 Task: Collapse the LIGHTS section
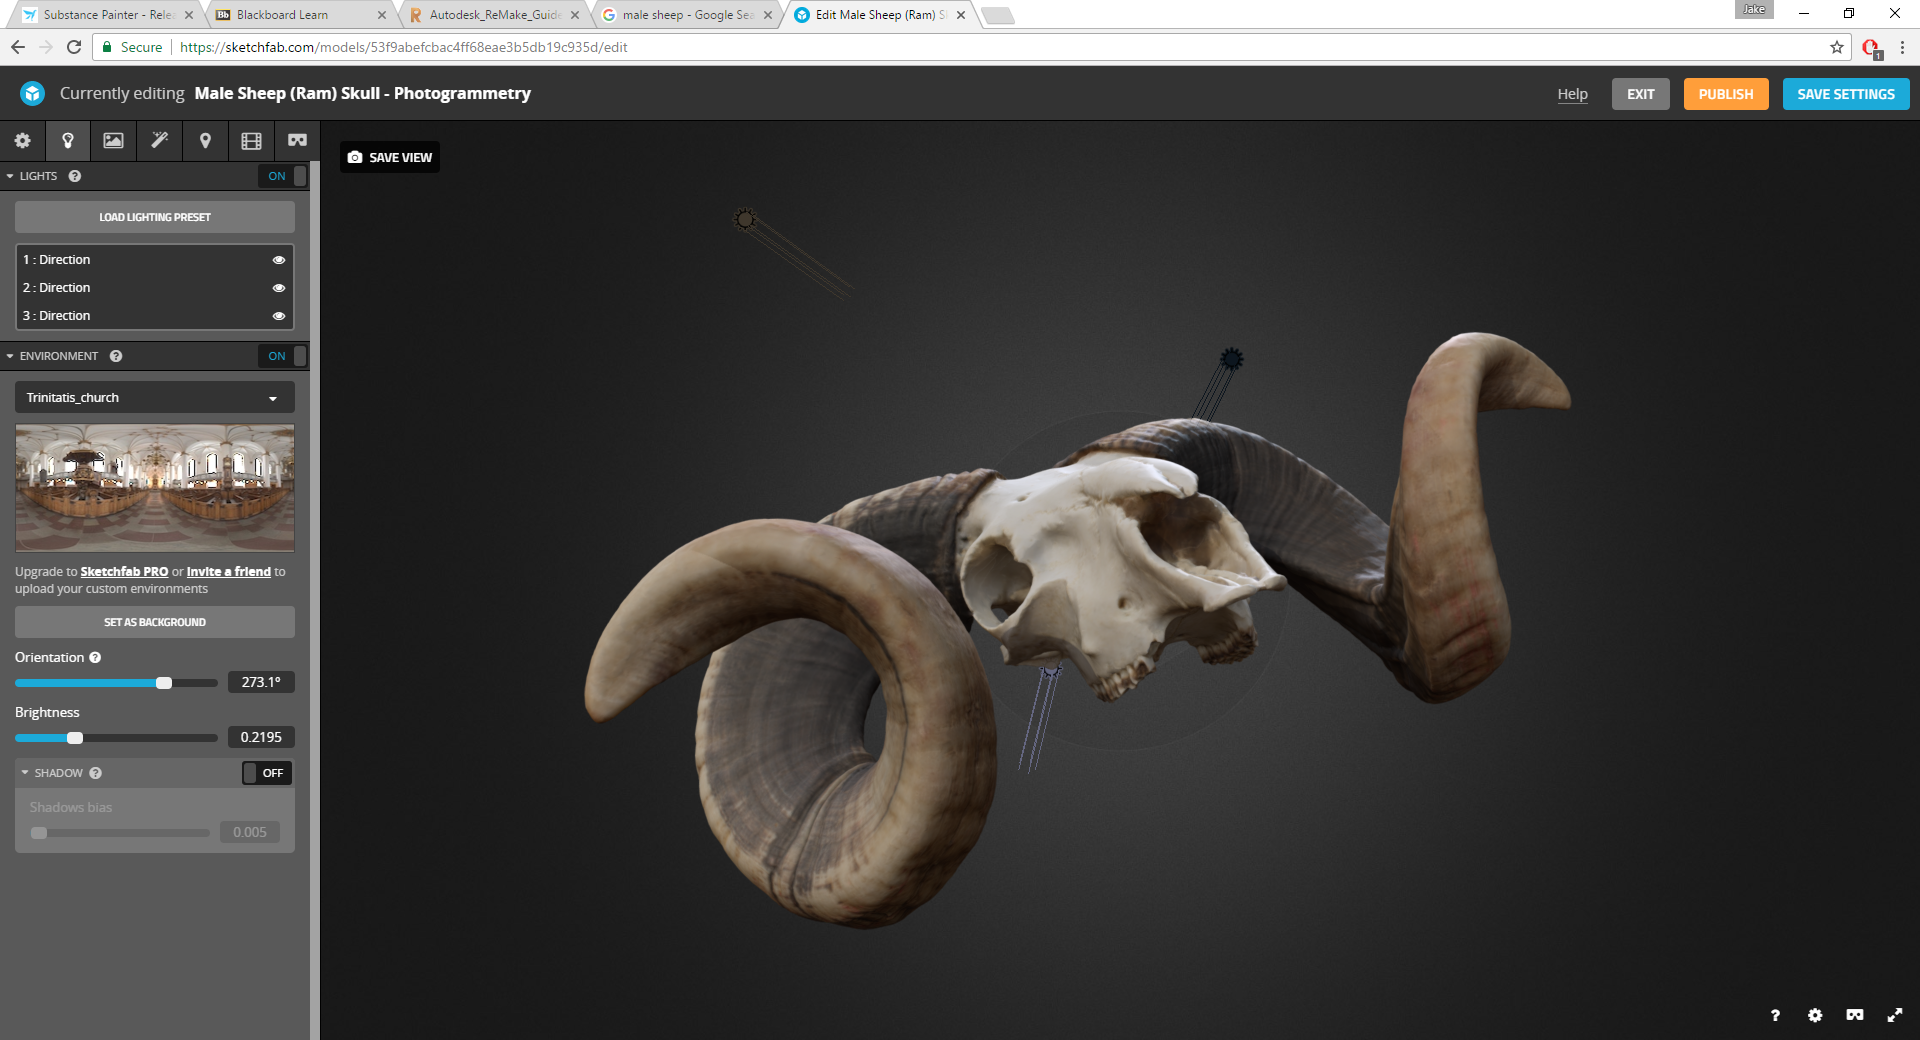tap(8, 176)
